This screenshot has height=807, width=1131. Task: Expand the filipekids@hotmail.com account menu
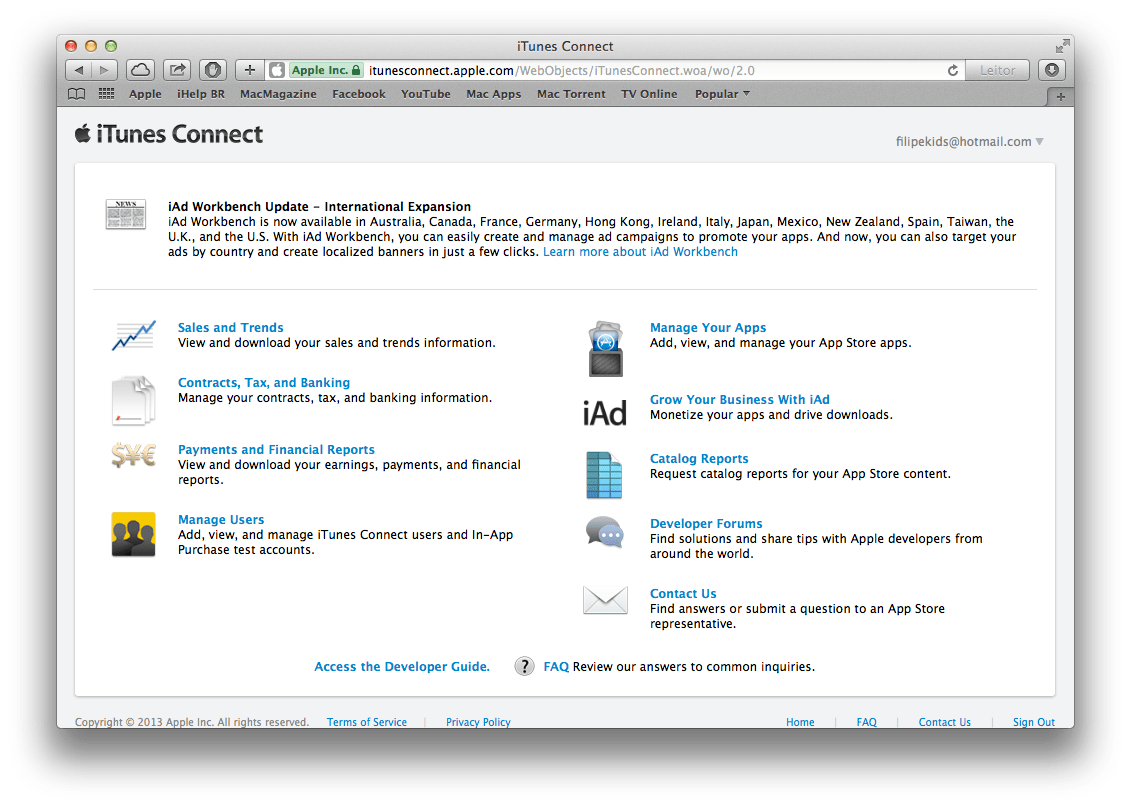(x=969, y=141)
